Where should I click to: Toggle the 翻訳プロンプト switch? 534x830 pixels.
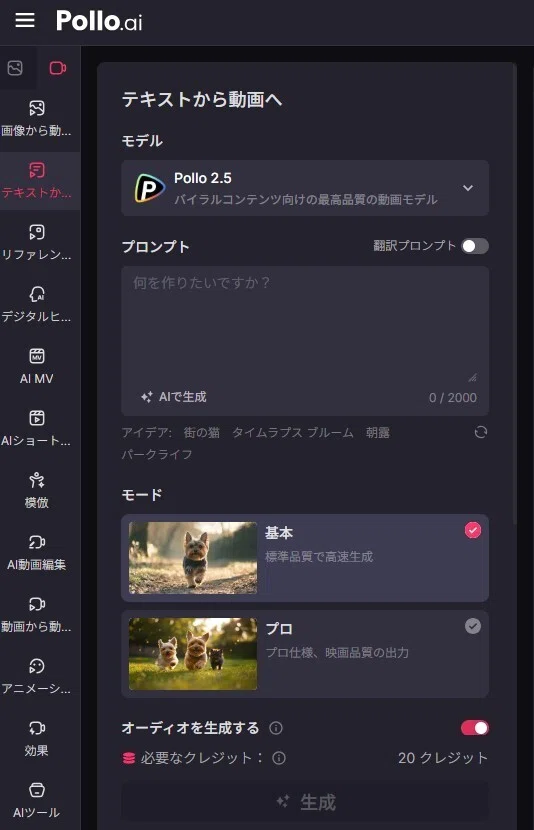(x=475, y=246)
